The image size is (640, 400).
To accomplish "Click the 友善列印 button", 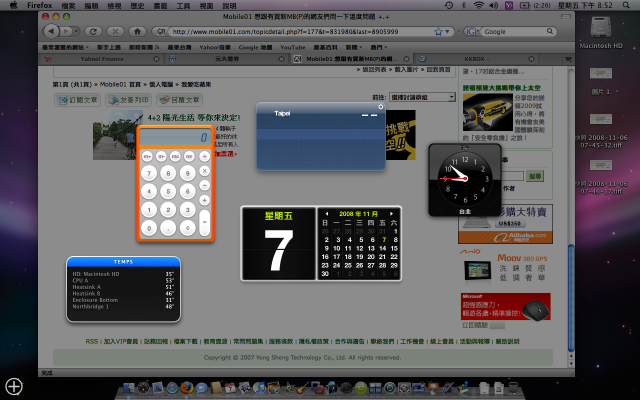I will 129,100.
